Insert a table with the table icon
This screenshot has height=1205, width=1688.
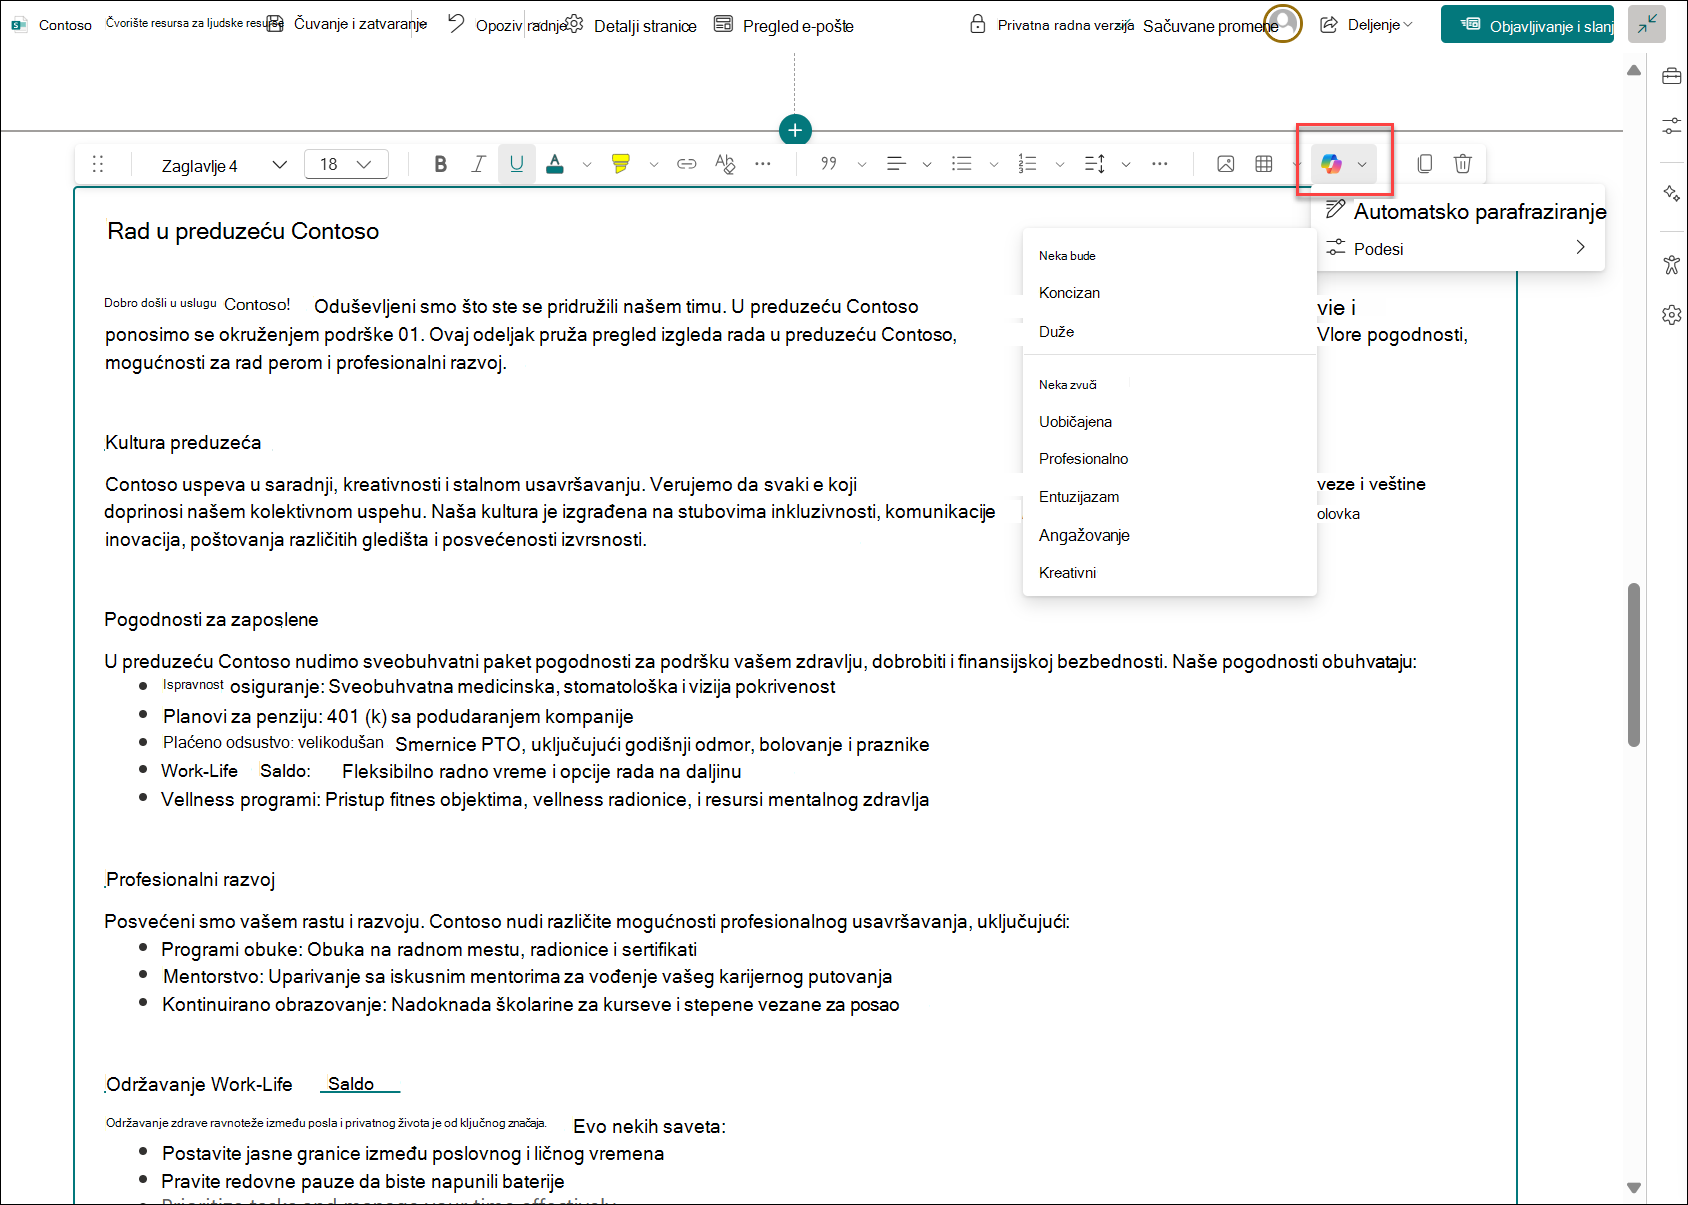1264,164
